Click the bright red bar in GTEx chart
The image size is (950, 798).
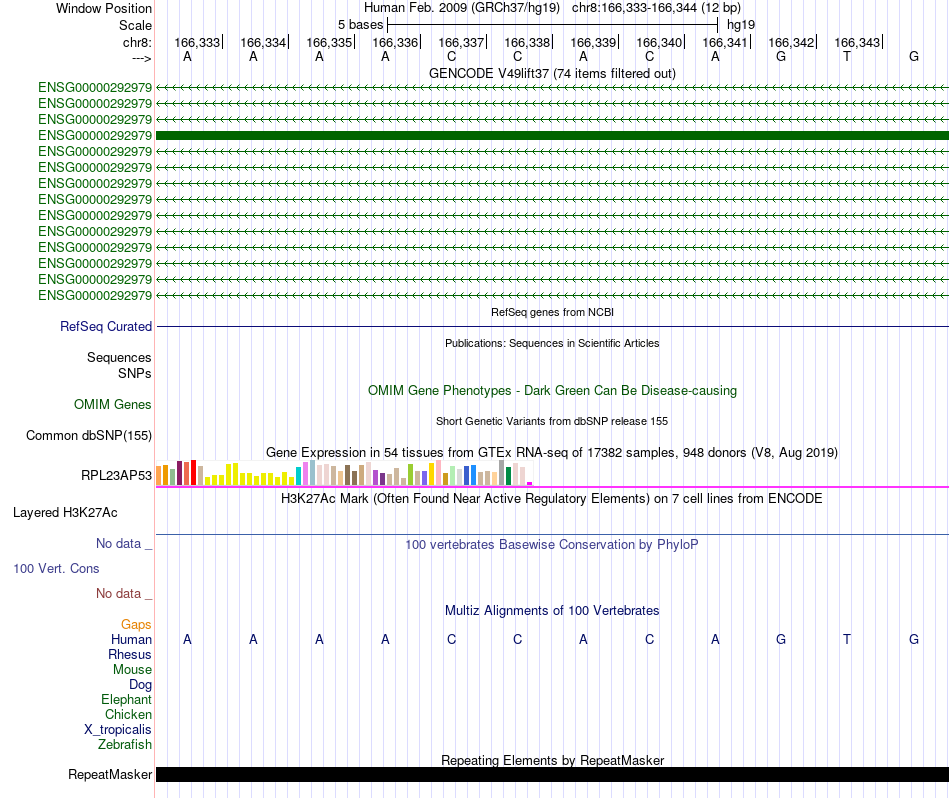click(193, 473)
